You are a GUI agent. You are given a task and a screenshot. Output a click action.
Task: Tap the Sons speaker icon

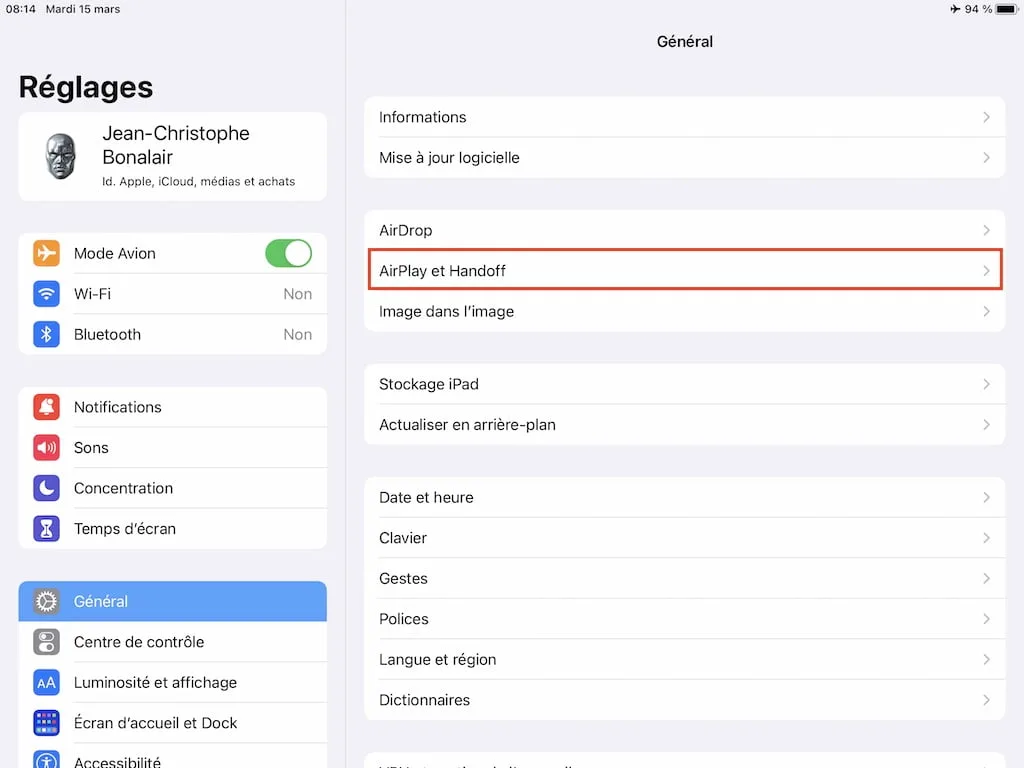[46, 448]
